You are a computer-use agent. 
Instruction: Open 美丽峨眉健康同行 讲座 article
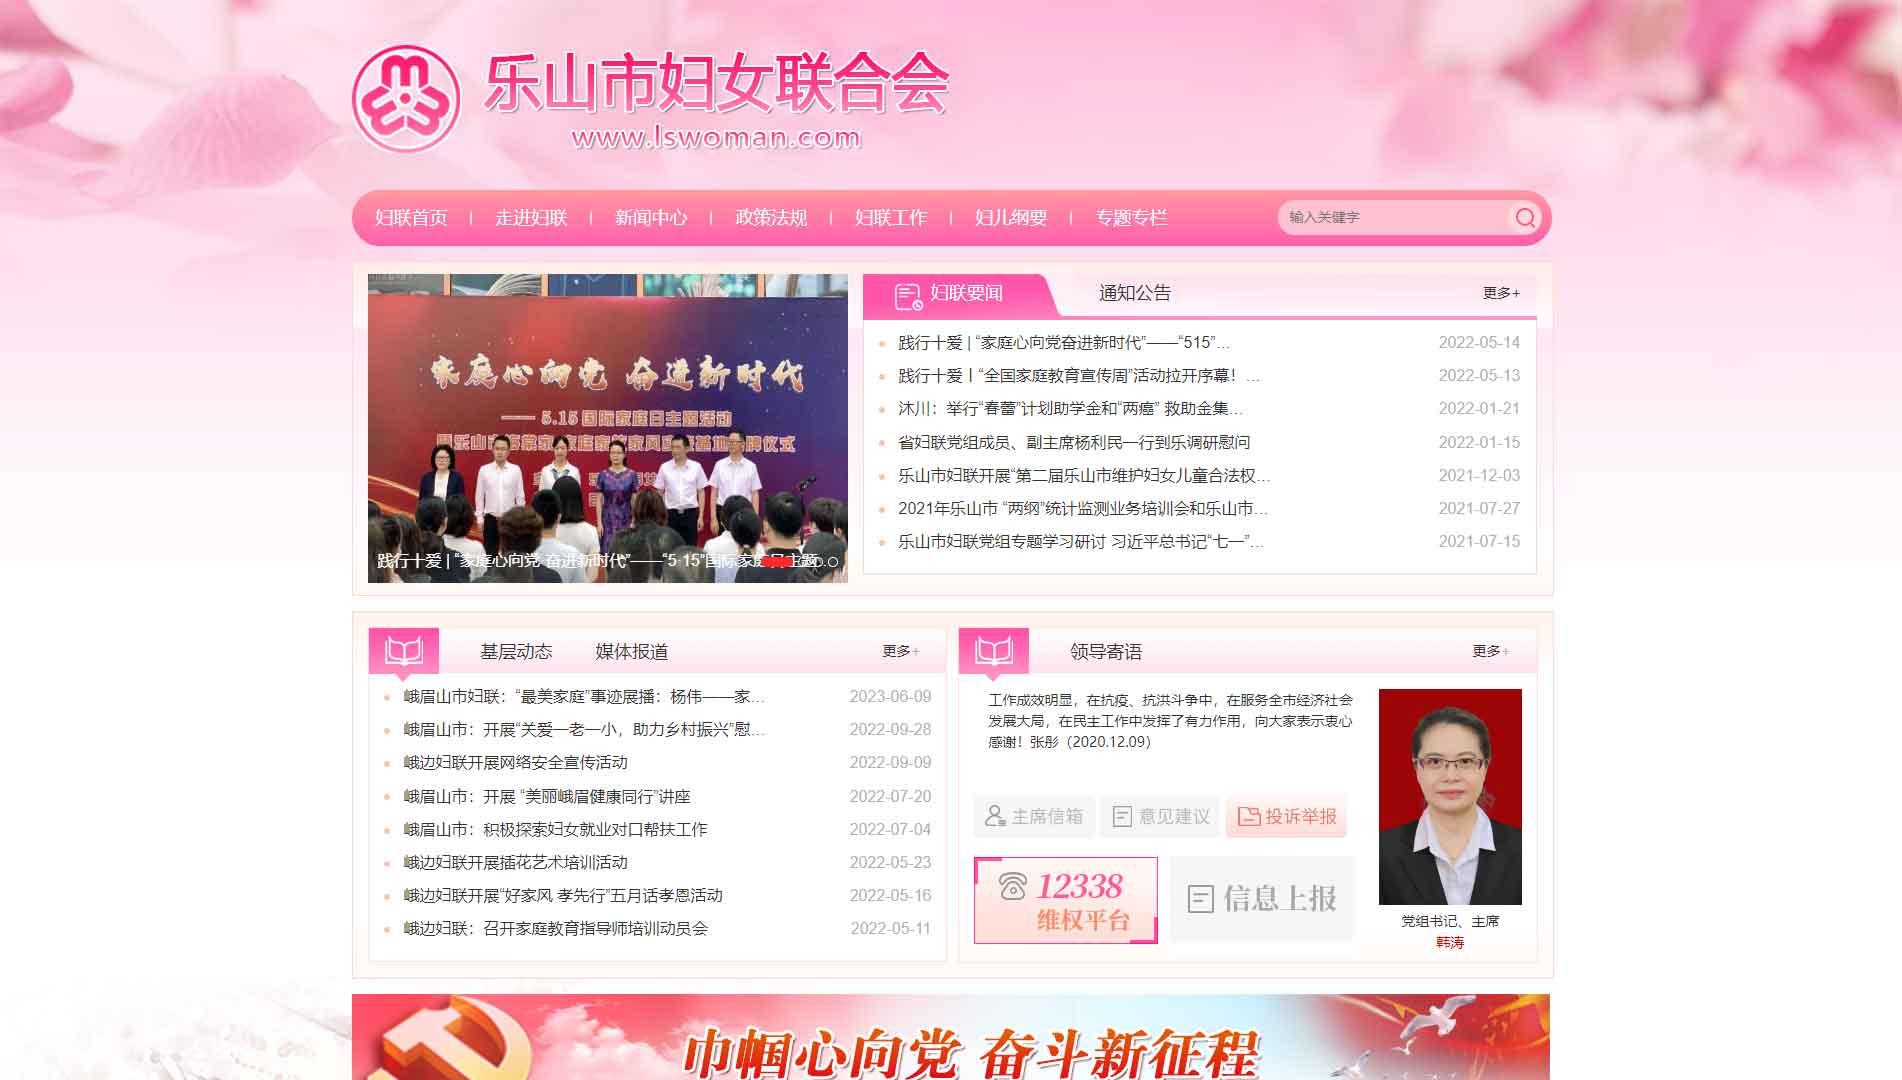click(547, 797)
